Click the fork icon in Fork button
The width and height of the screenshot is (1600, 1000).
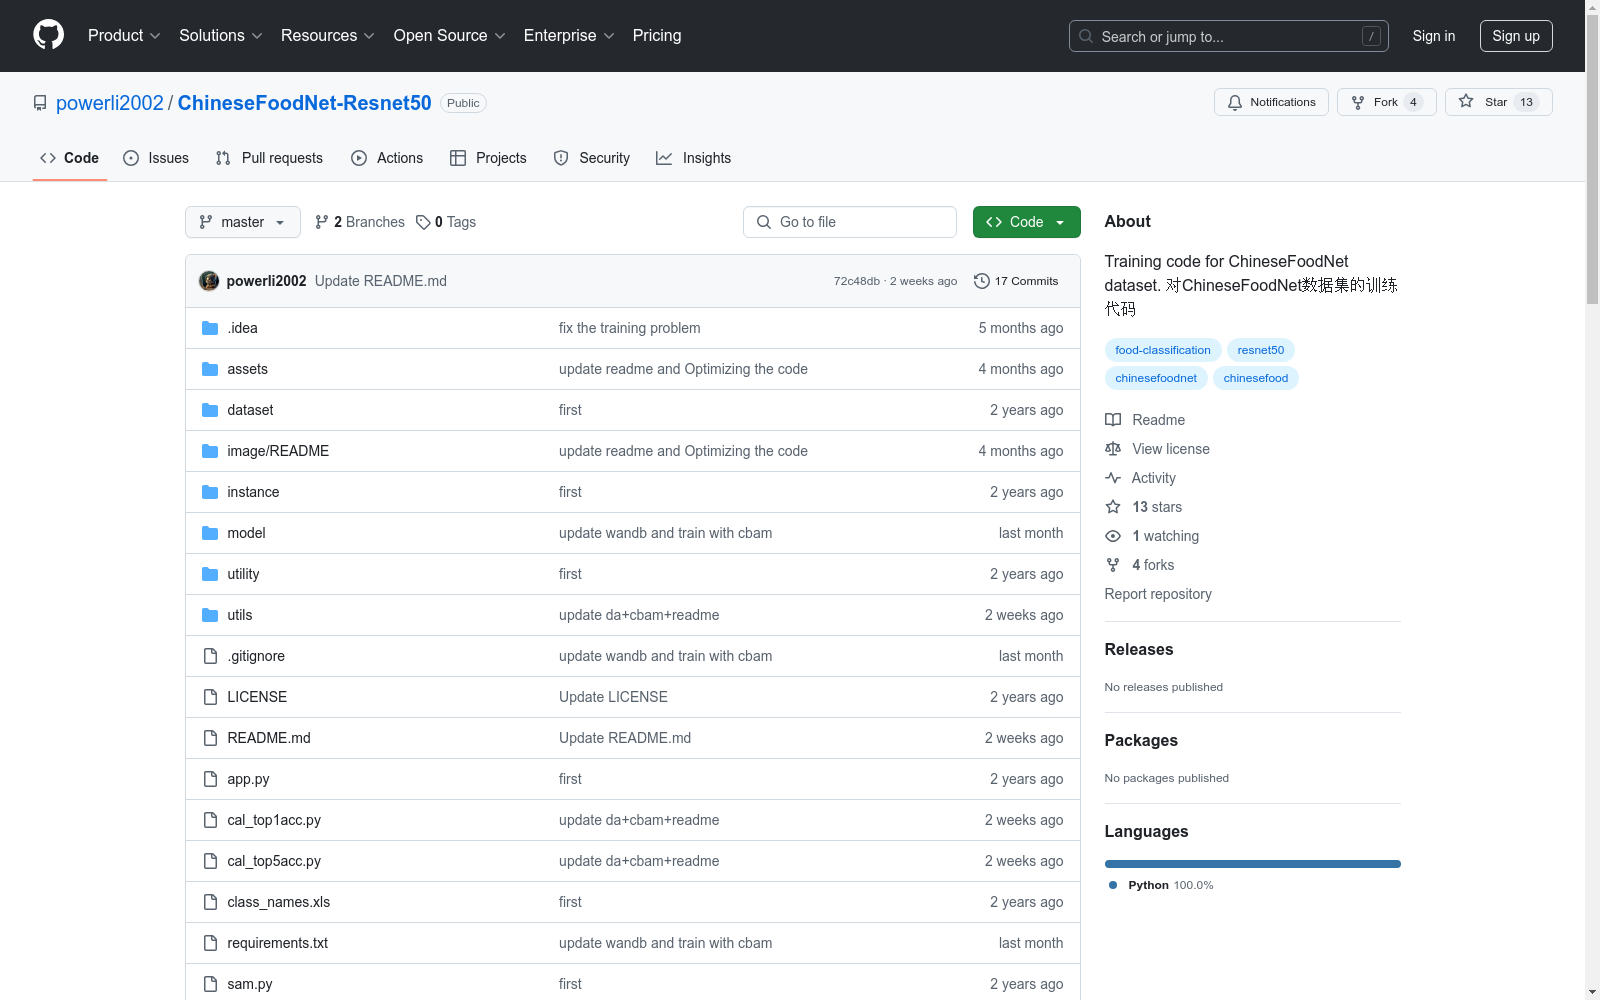click(x=1358, y=102)
